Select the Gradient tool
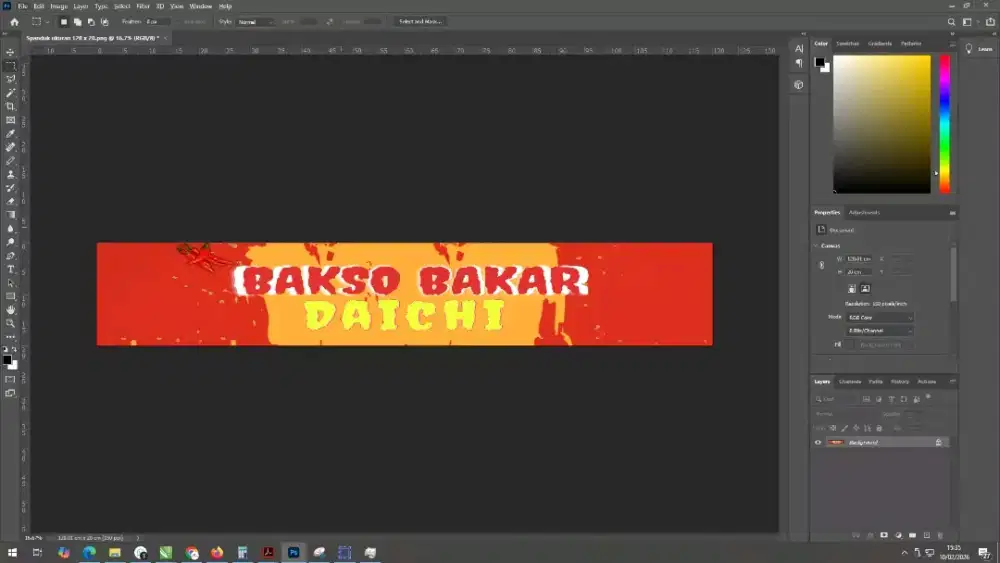Image resolution: width=1000 pixels, height=563 pixels. (10, 215)
